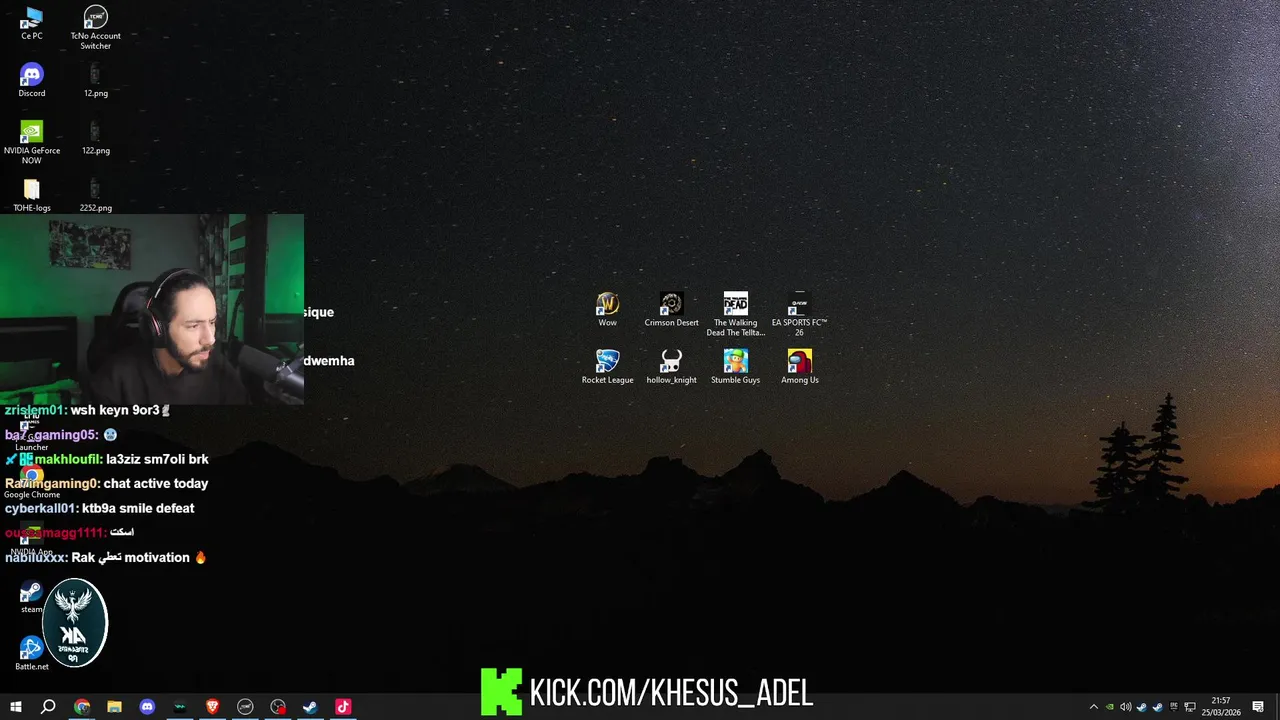Open NVIDIA GeForce NOW shortcut

pos(31,143)
